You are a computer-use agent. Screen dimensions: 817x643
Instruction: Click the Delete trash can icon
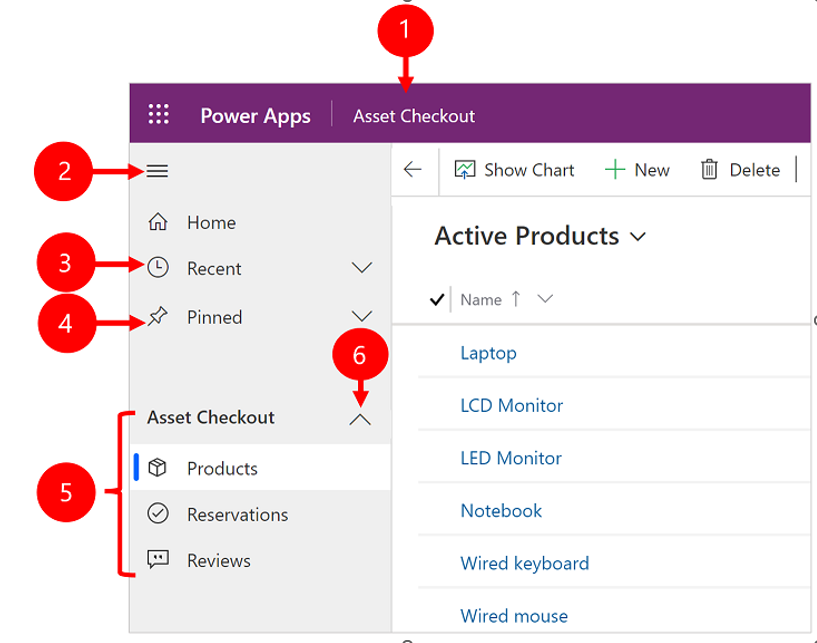[709, 170]
